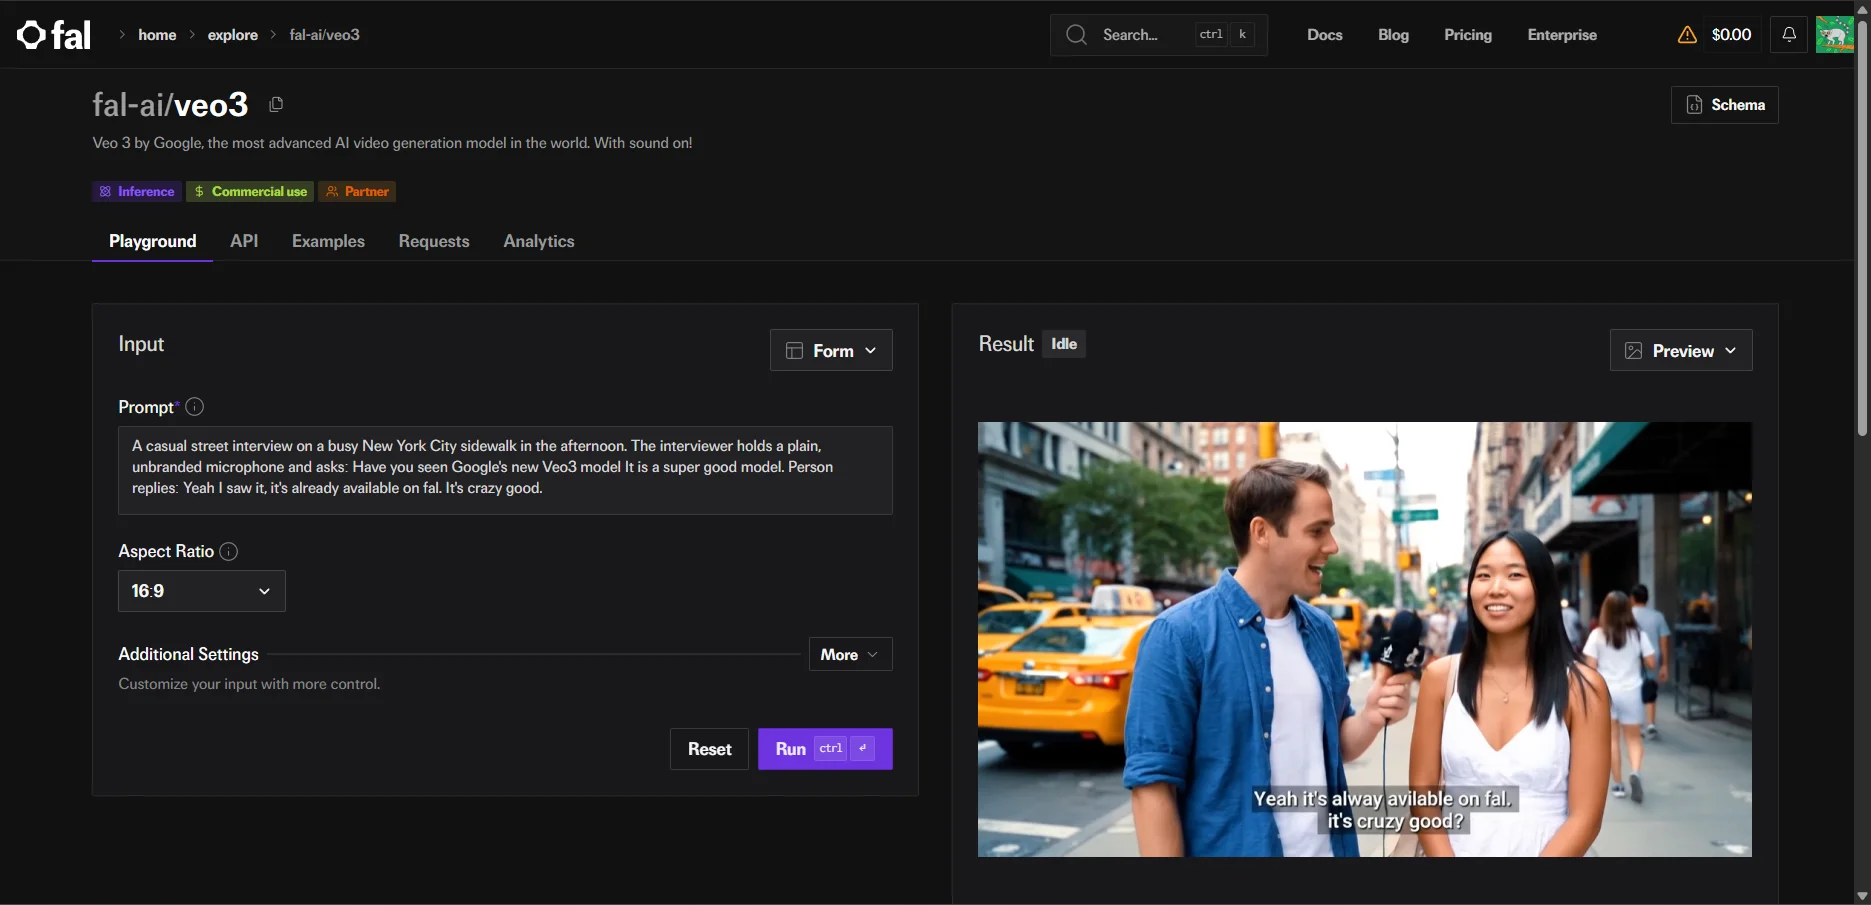Open the notifications bell
1871x905 pixels.
1788,35
